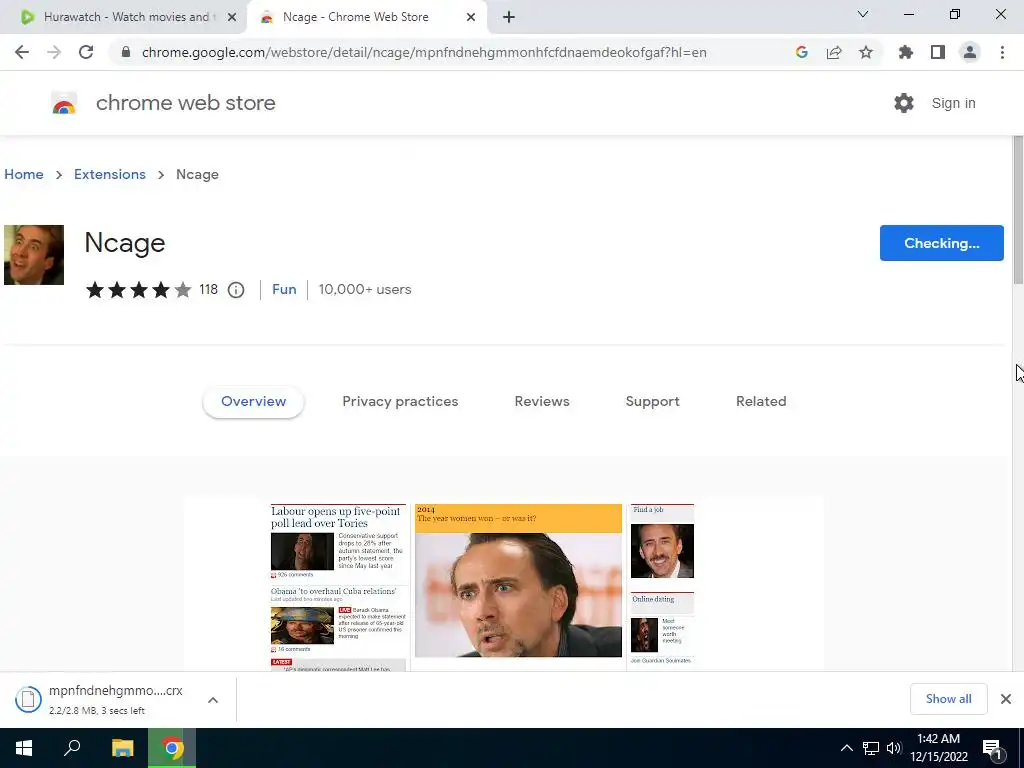Open the volume tray icon
The height and width of the screenshot is (768, 1024).
click(x=894, y=748)
